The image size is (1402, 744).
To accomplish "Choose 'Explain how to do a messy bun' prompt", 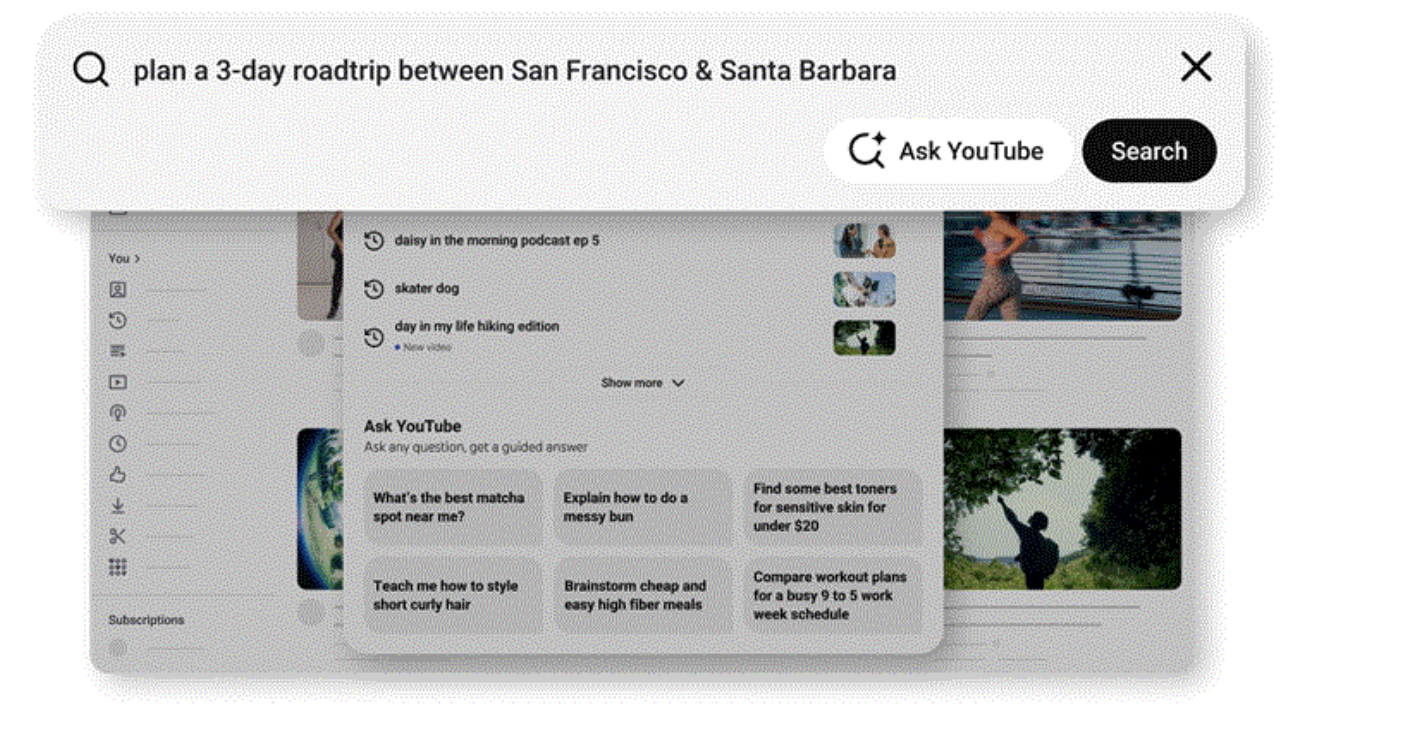I will [x=643, y=507].
